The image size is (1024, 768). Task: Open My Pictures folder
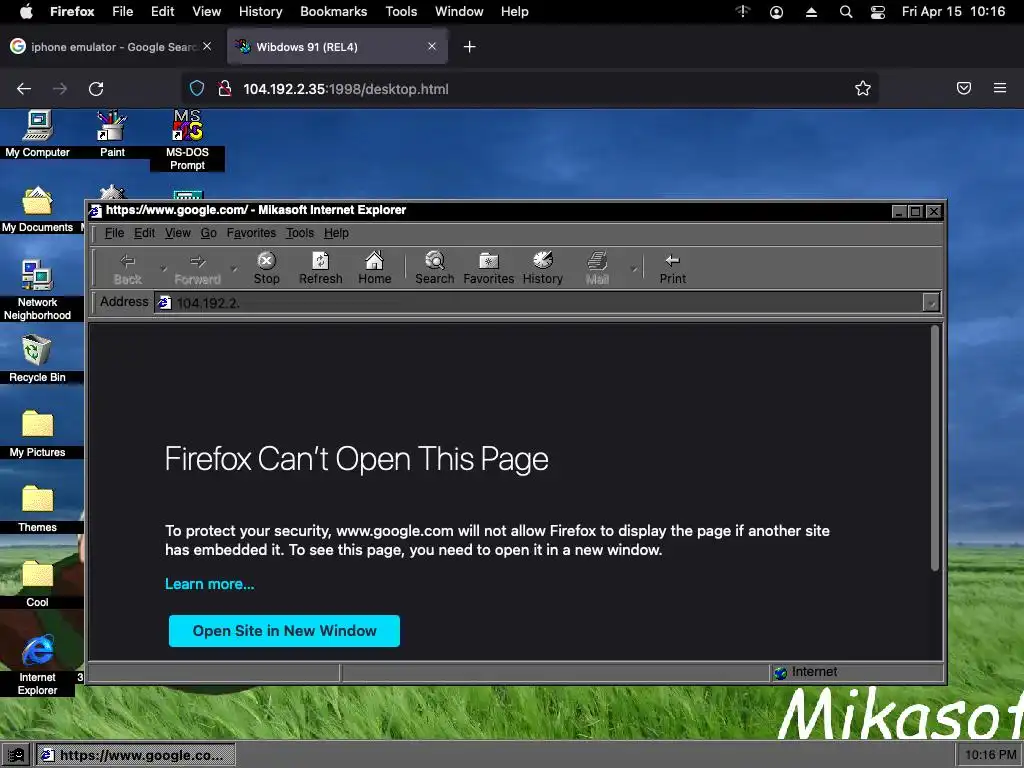click(37, 434)
